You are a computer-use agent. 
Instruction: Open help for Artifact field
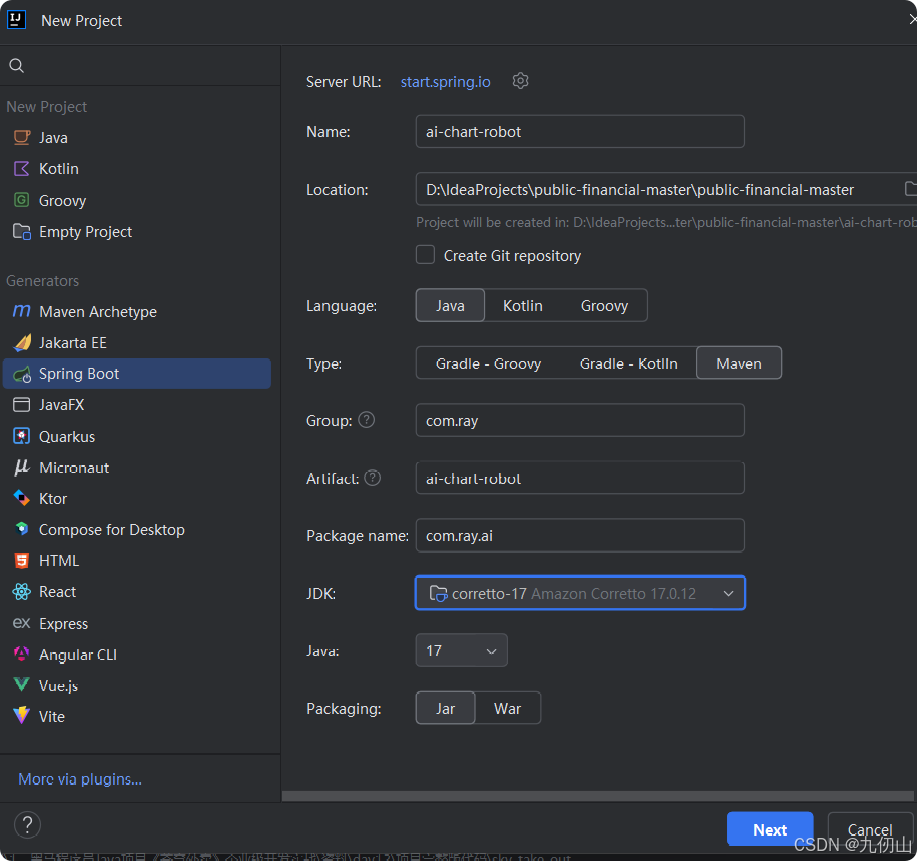pos(373,478)
